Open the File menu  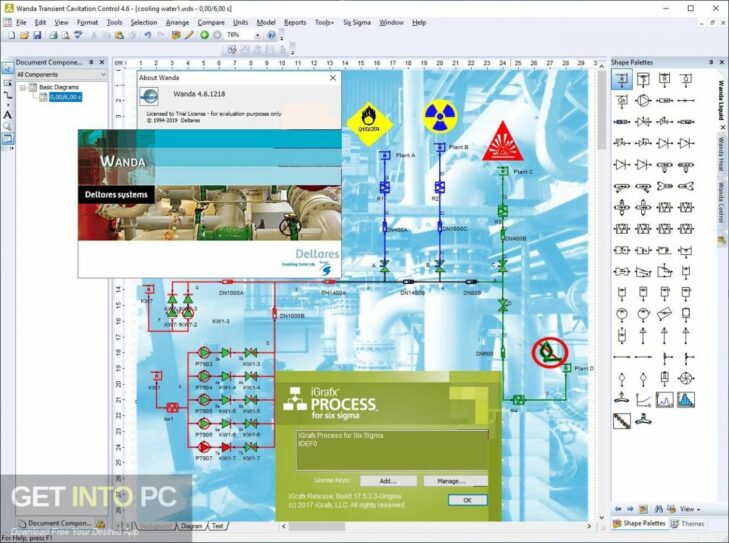coord(21,22)
